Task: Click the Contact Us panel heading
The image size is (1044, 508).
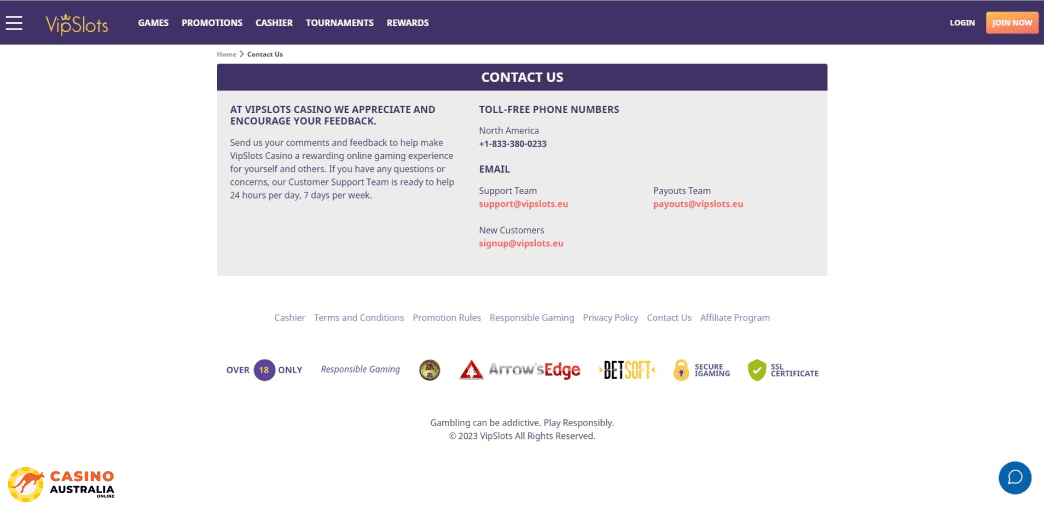Action: pos(522,77)
